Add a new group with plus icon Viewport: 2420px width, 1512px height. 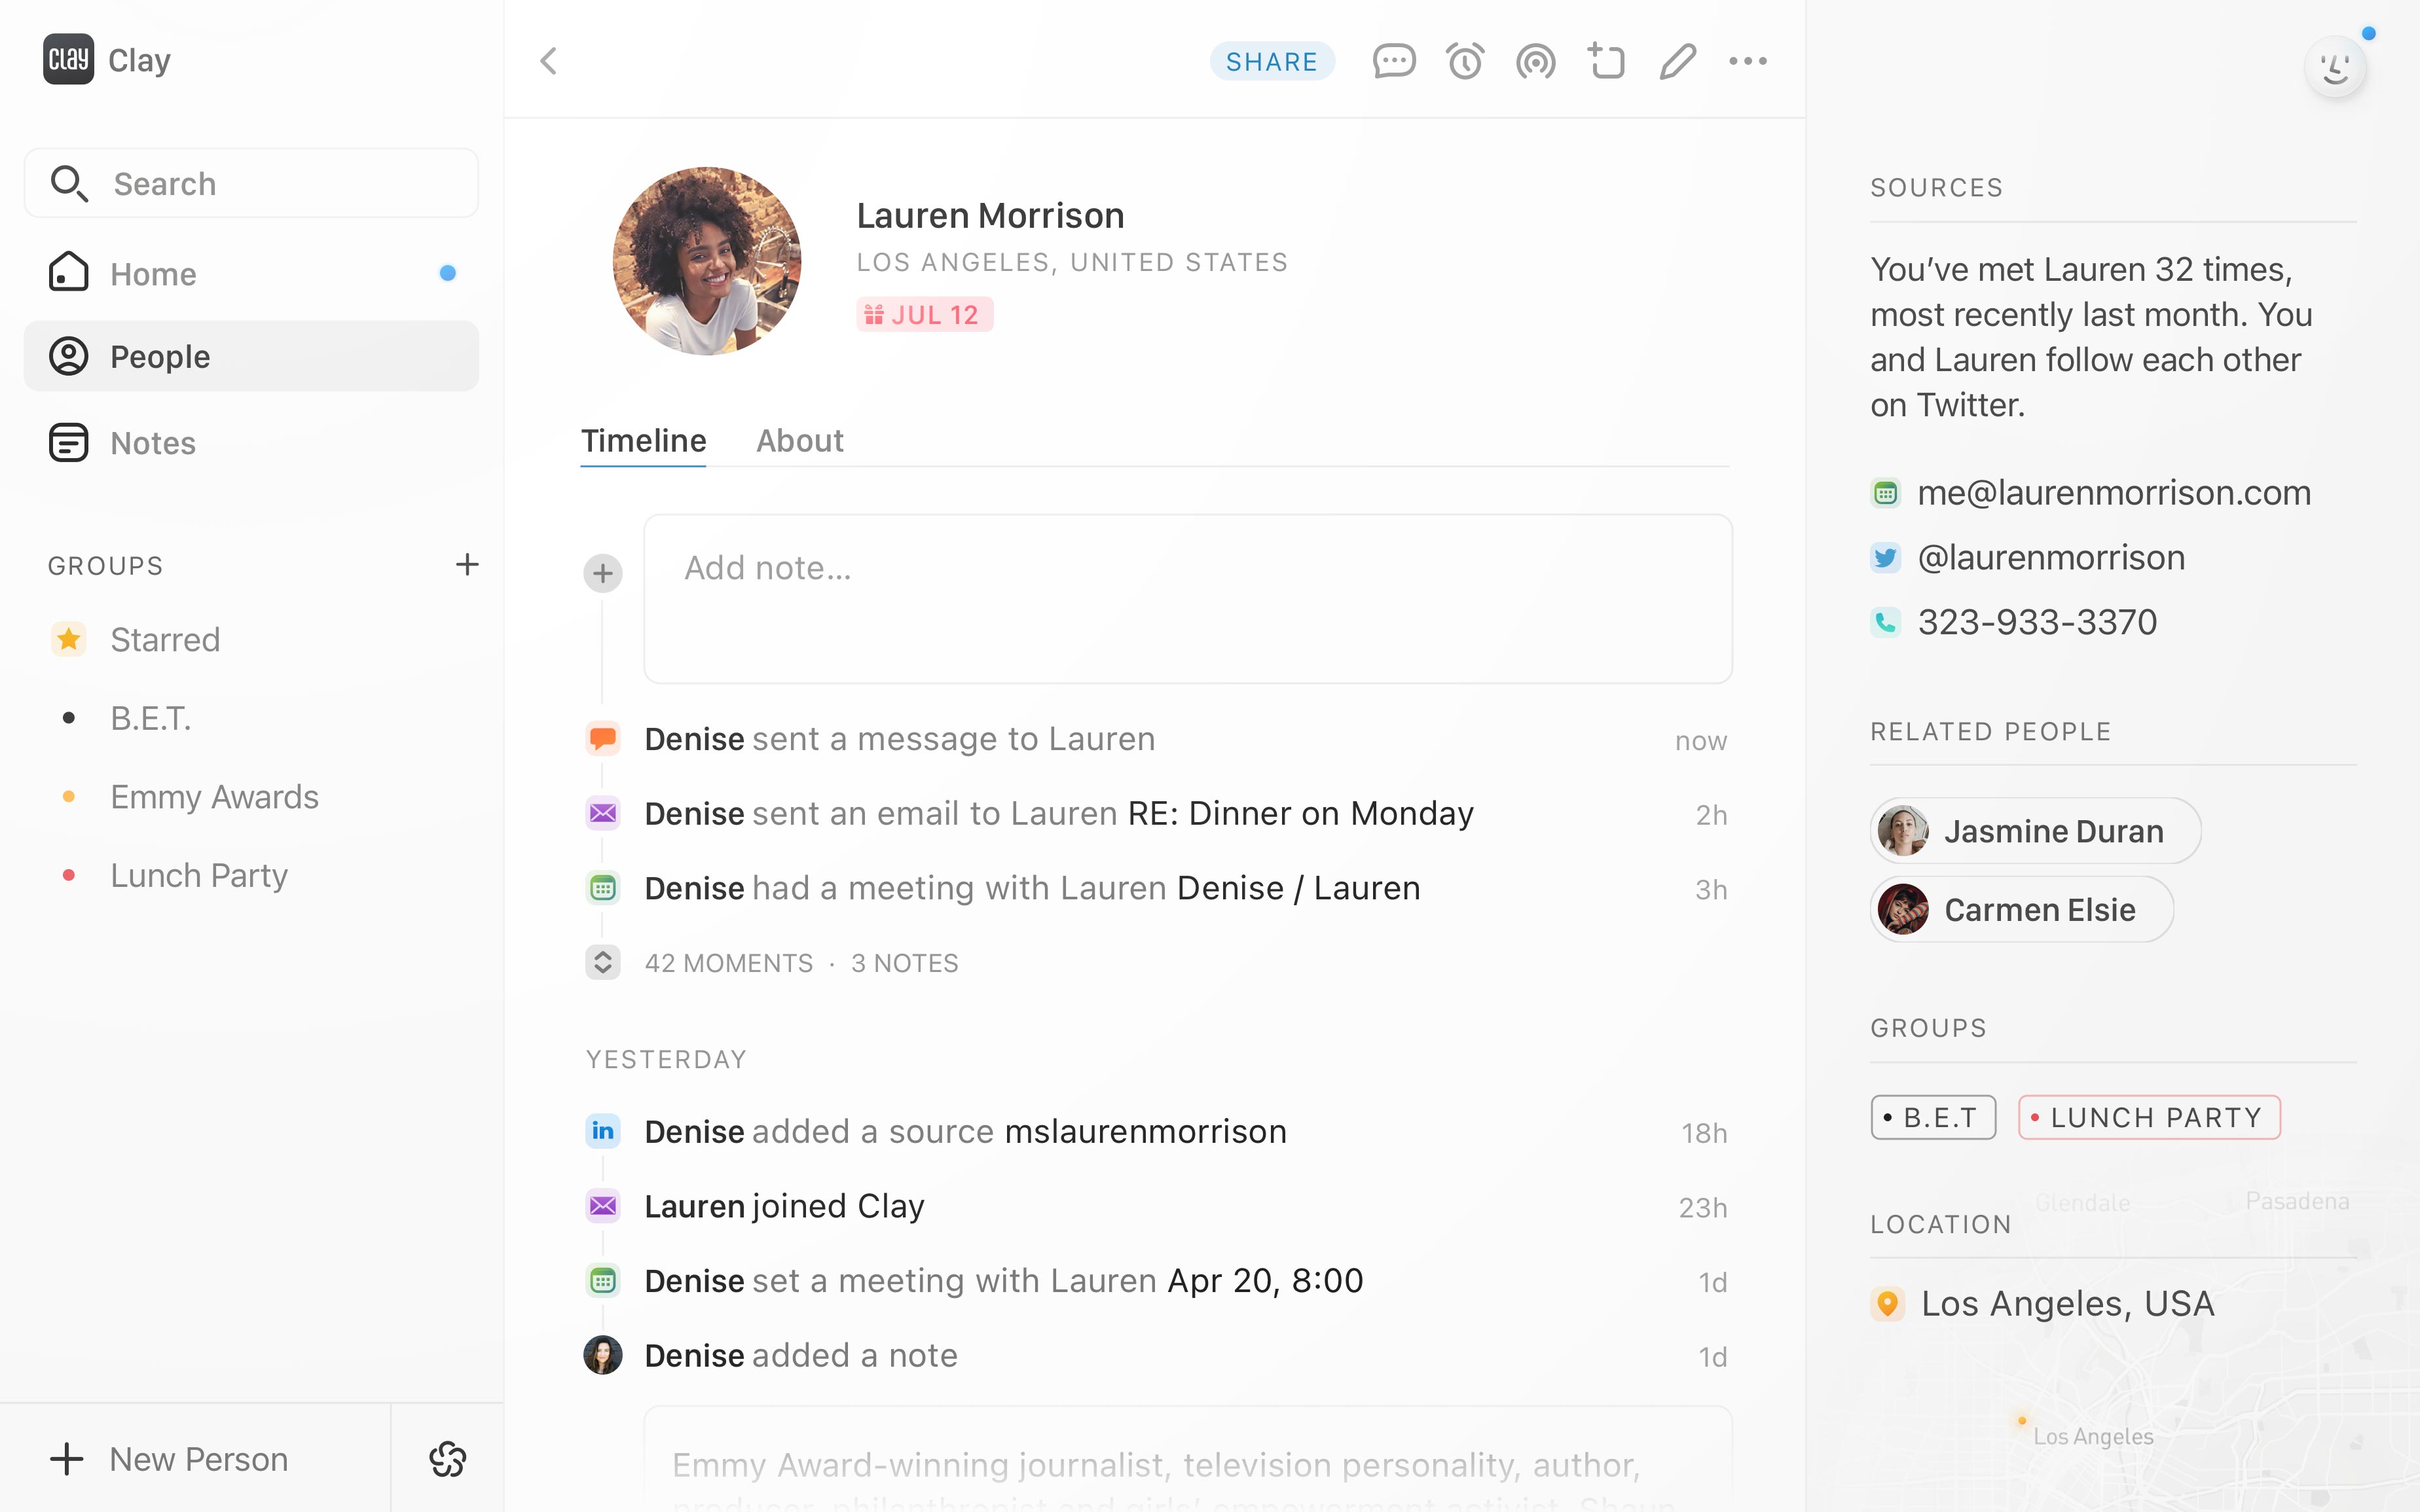[466, 565]
